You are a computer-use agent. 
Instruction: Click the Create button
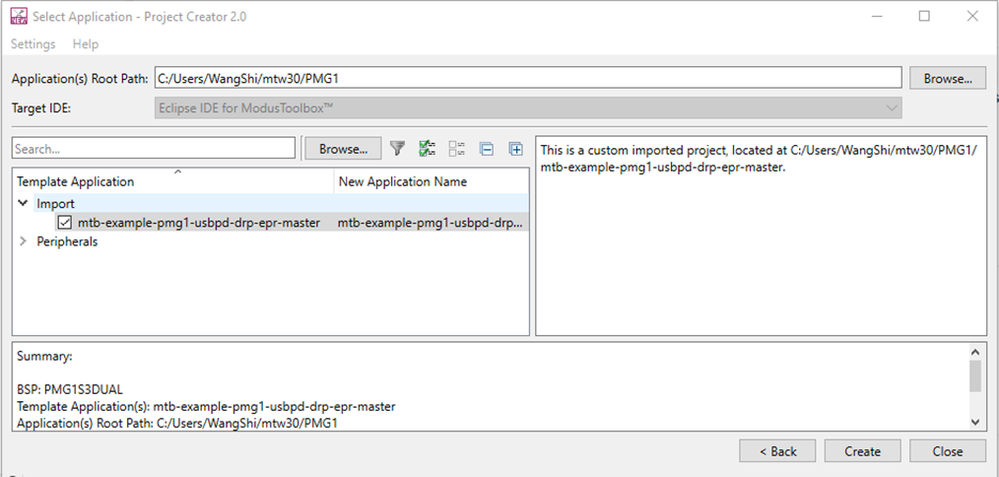click(x=863, y=451)
